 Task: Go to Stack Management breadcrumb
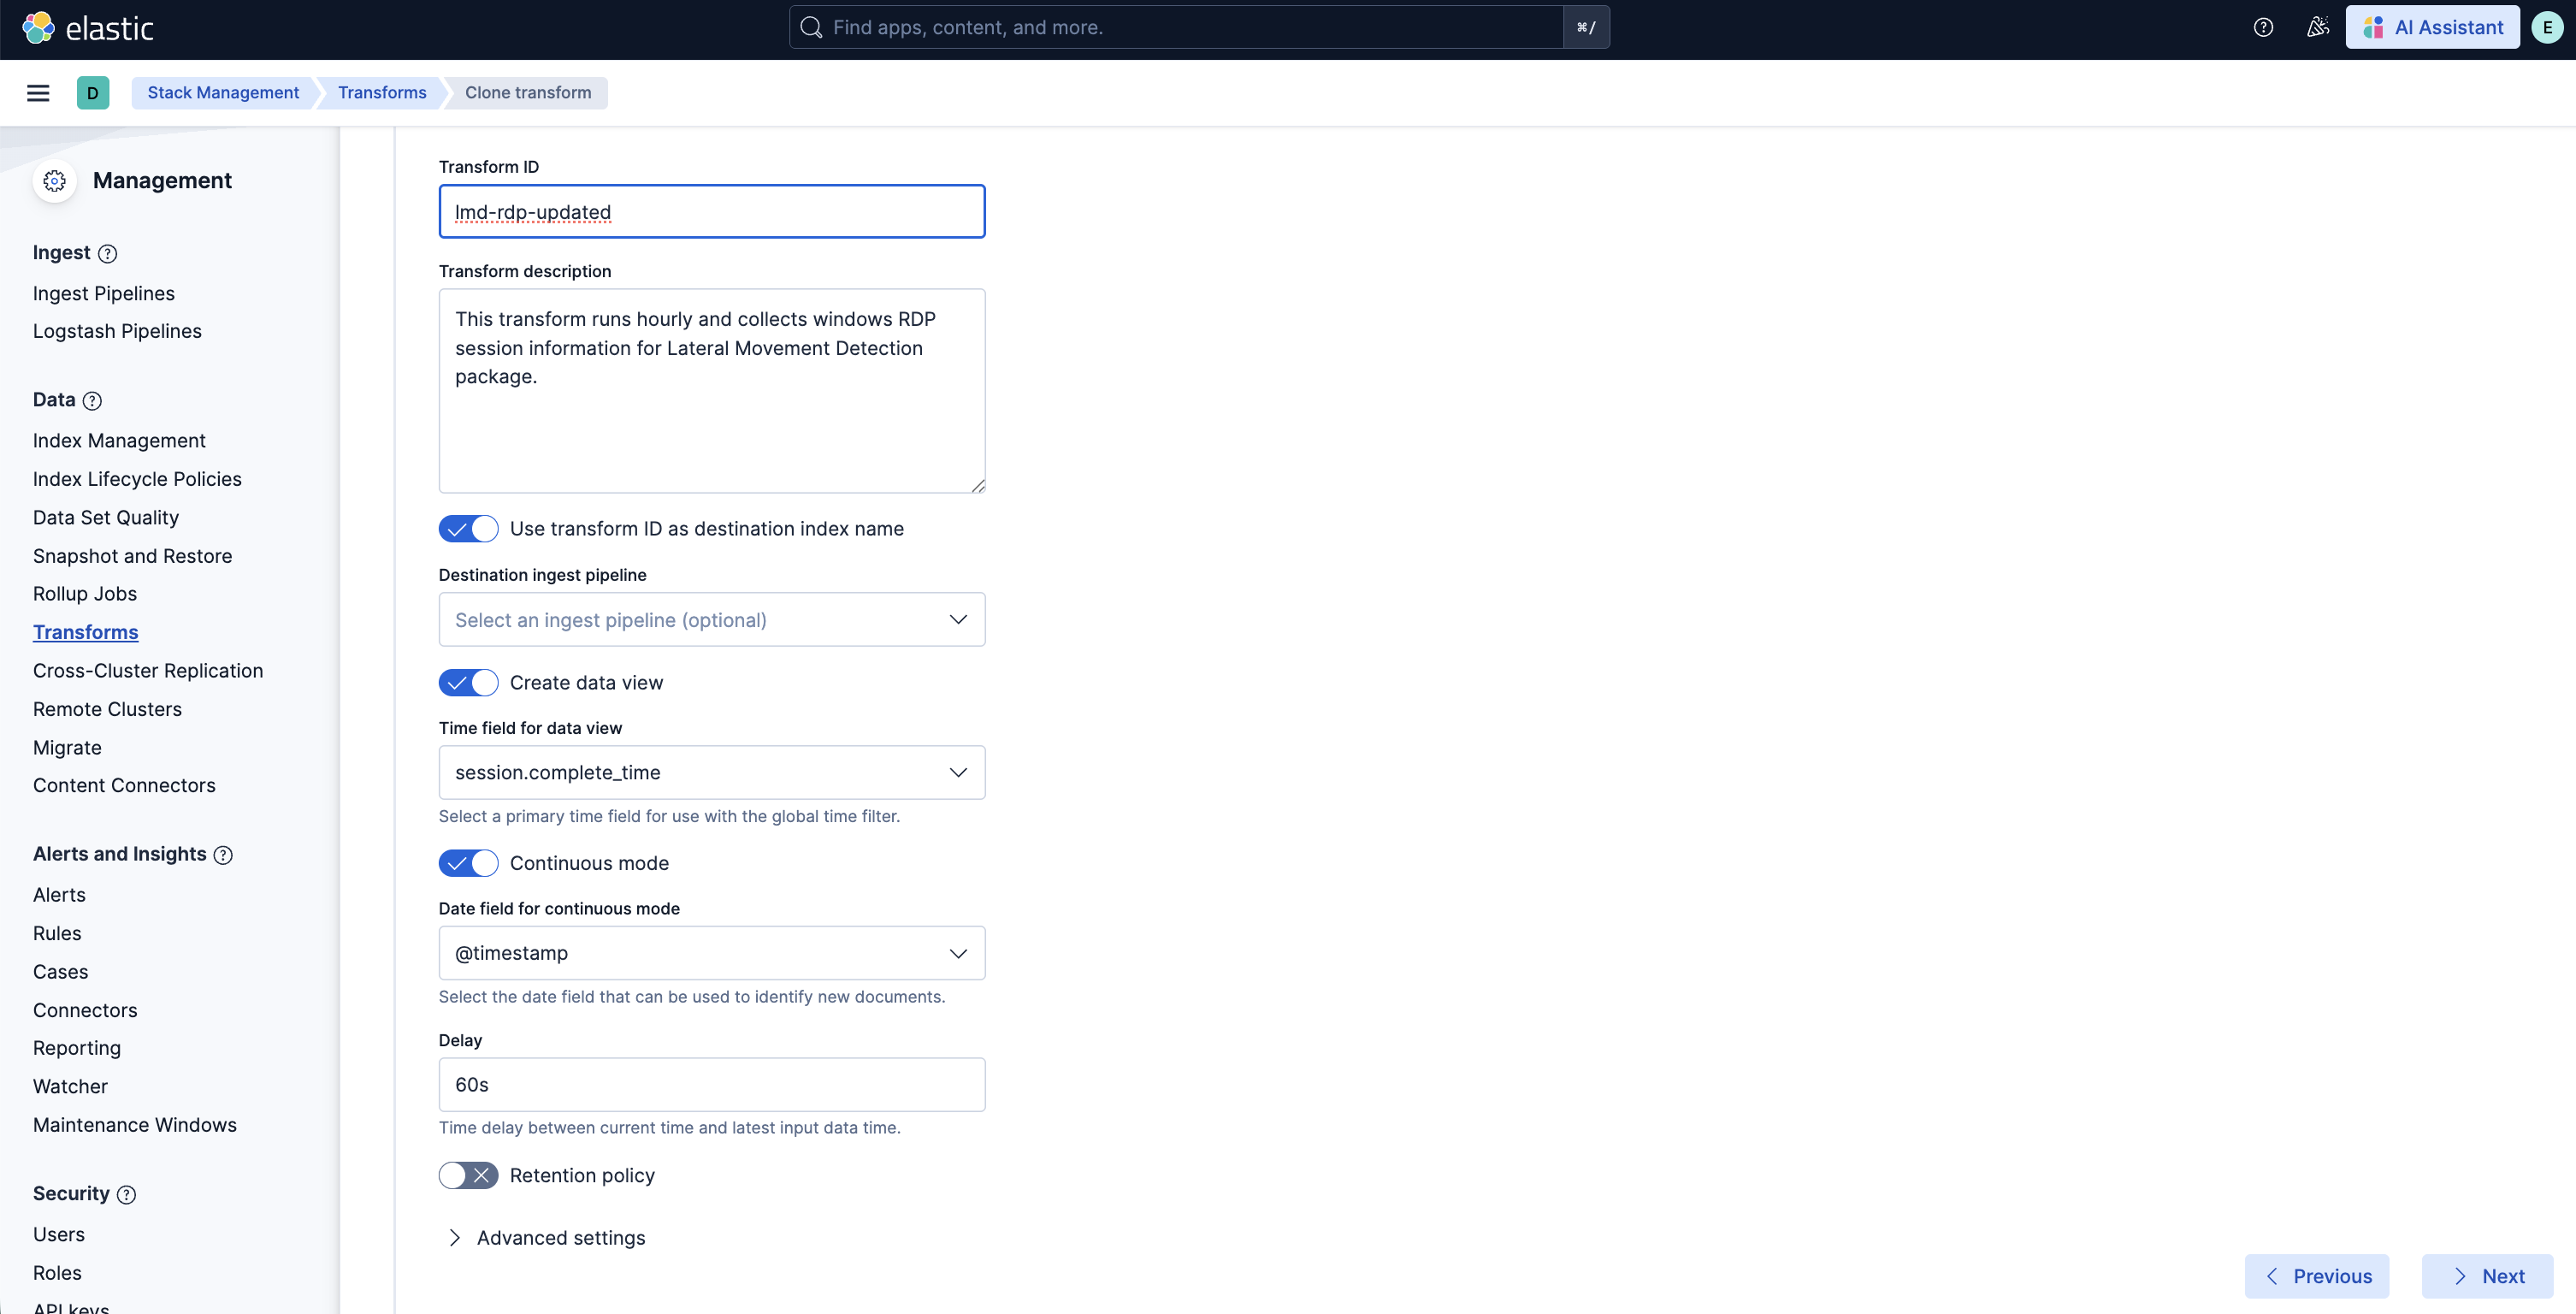223,93
